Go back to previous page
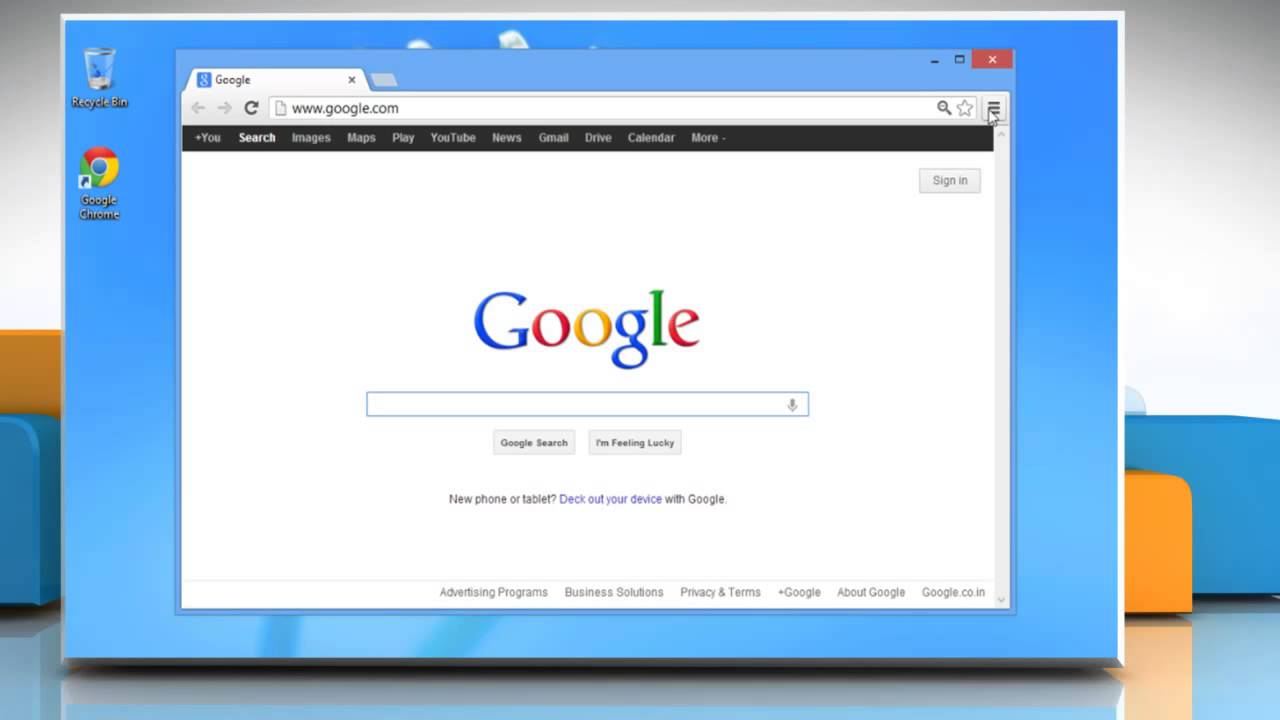 click(x=198, y=108)
